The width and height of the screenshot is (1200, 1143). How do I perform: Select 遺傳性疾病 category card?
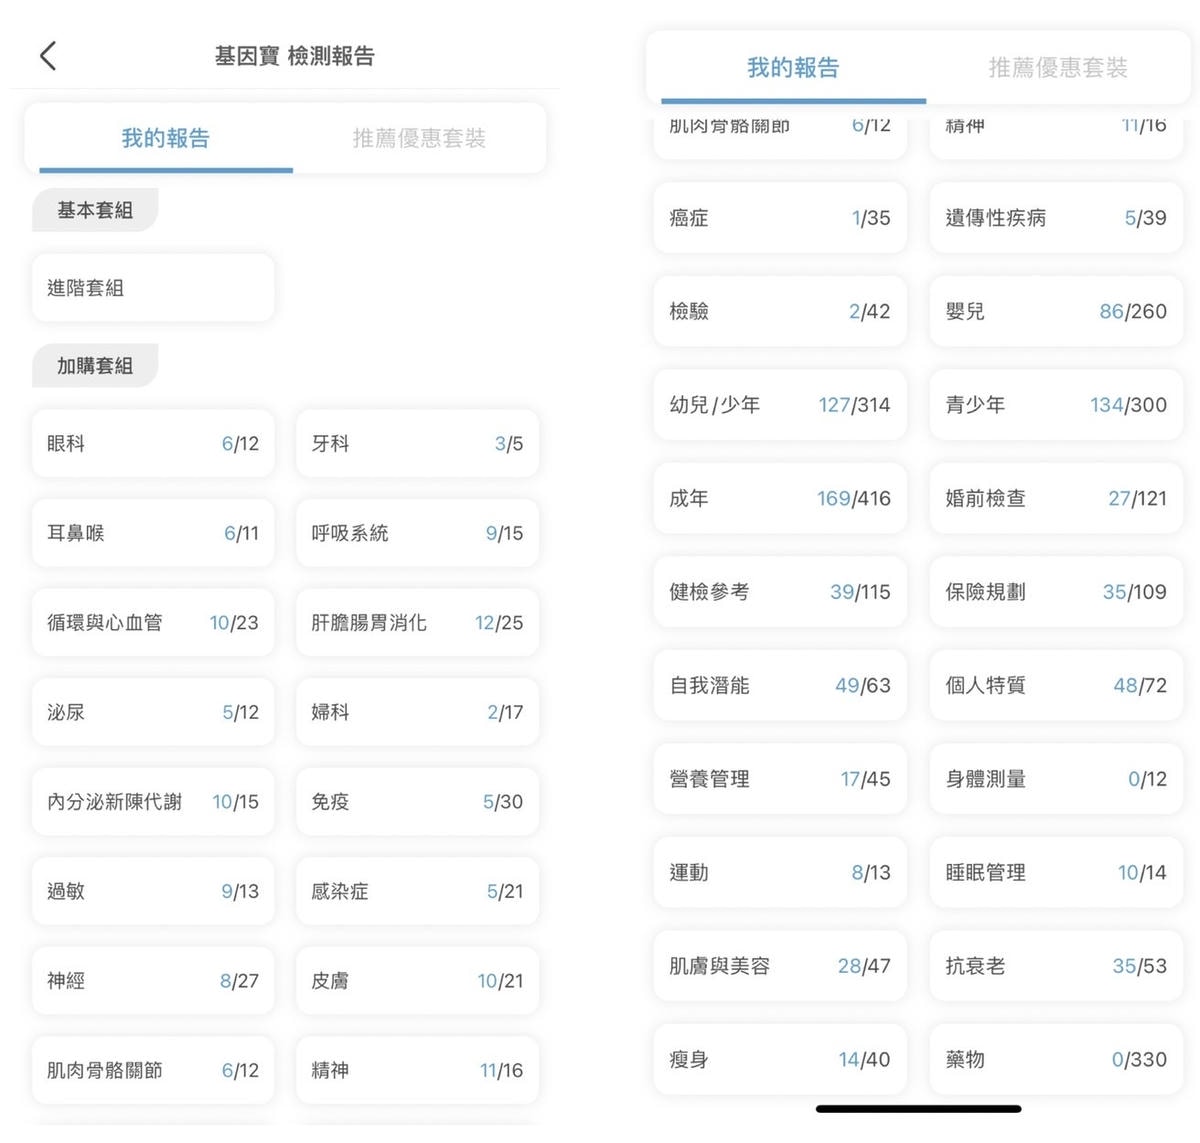coord(1056,218)
